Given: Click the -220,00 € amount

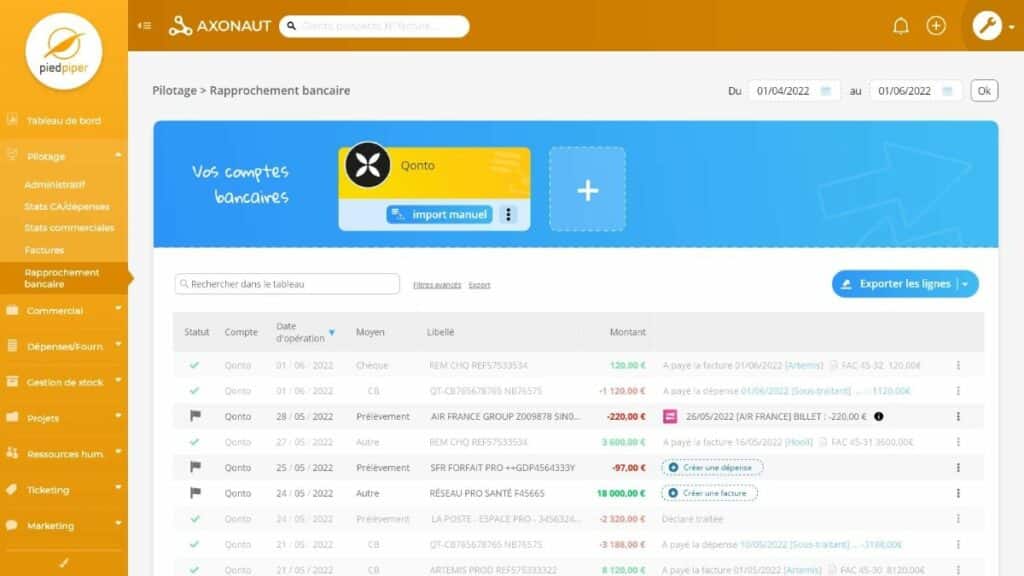Looking at the screenshot, I should point(626,416).
